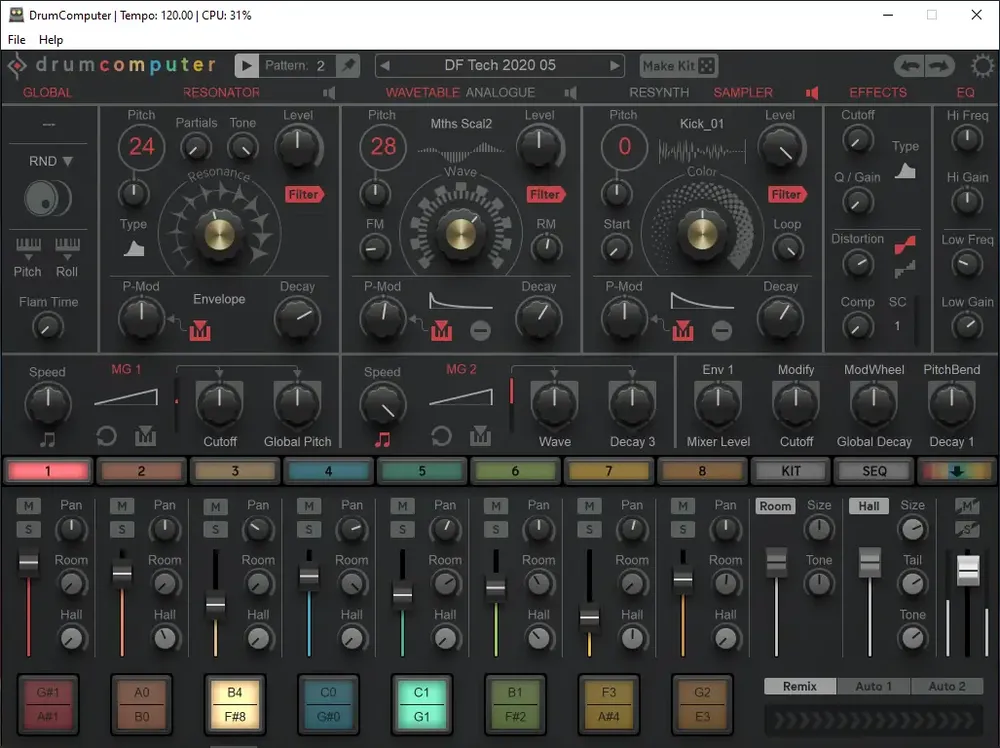The image size is (1000, 748).
Task: Select the red distortion type icon
Action: [905, 245]
